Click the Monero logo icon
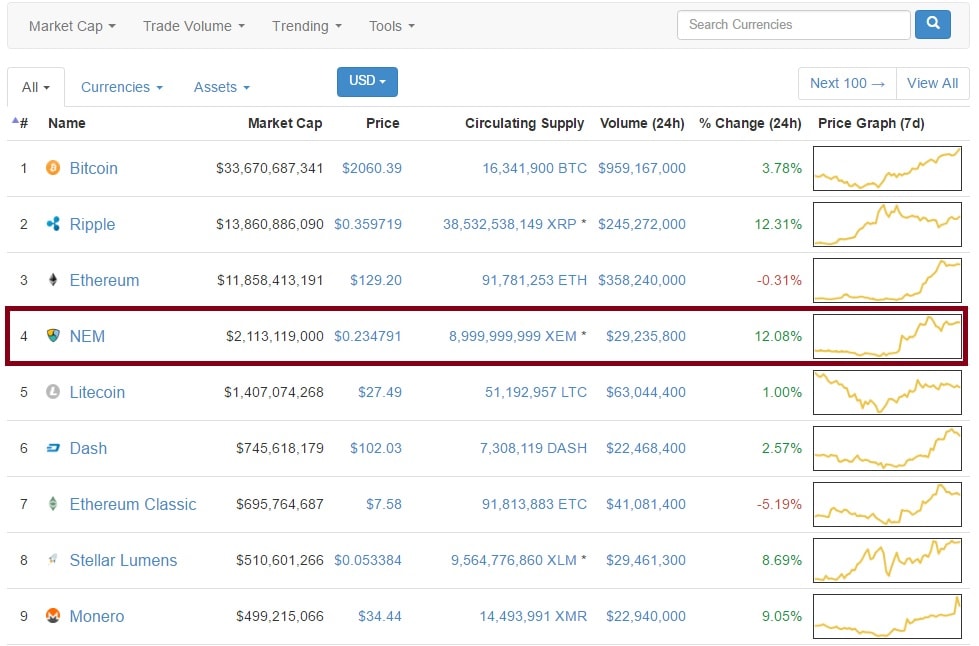Screen dimensions: 979x646 pos(53,616)
